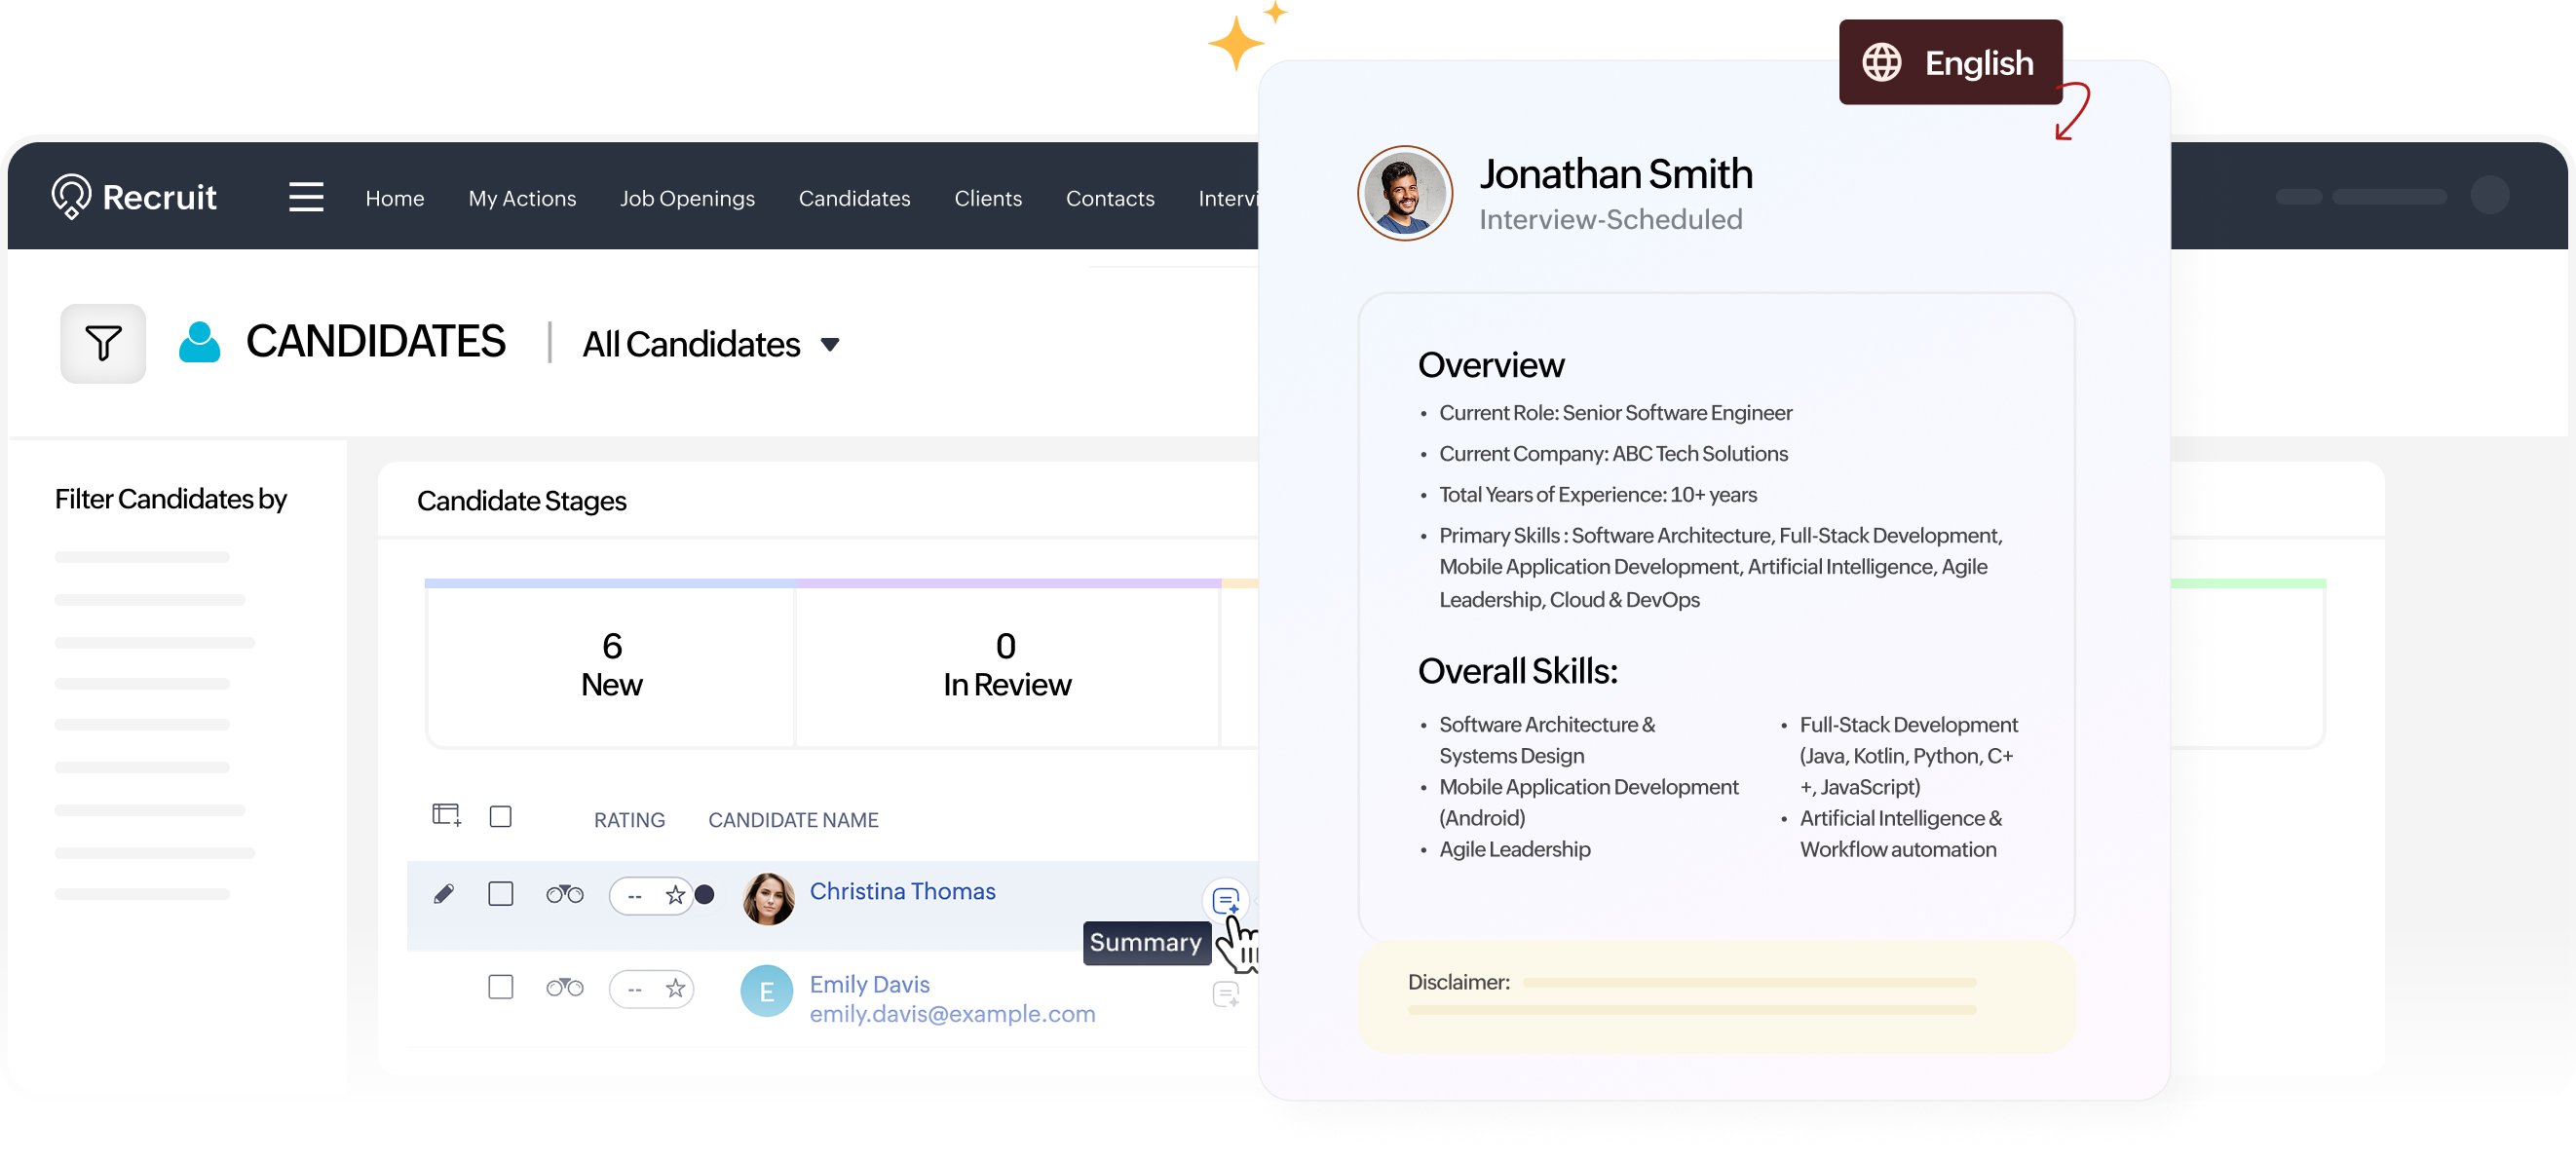The height and width of the screenshot is (1160, 2576).
Task: Click the Emily Davis letter avatar
Action: 766,991
